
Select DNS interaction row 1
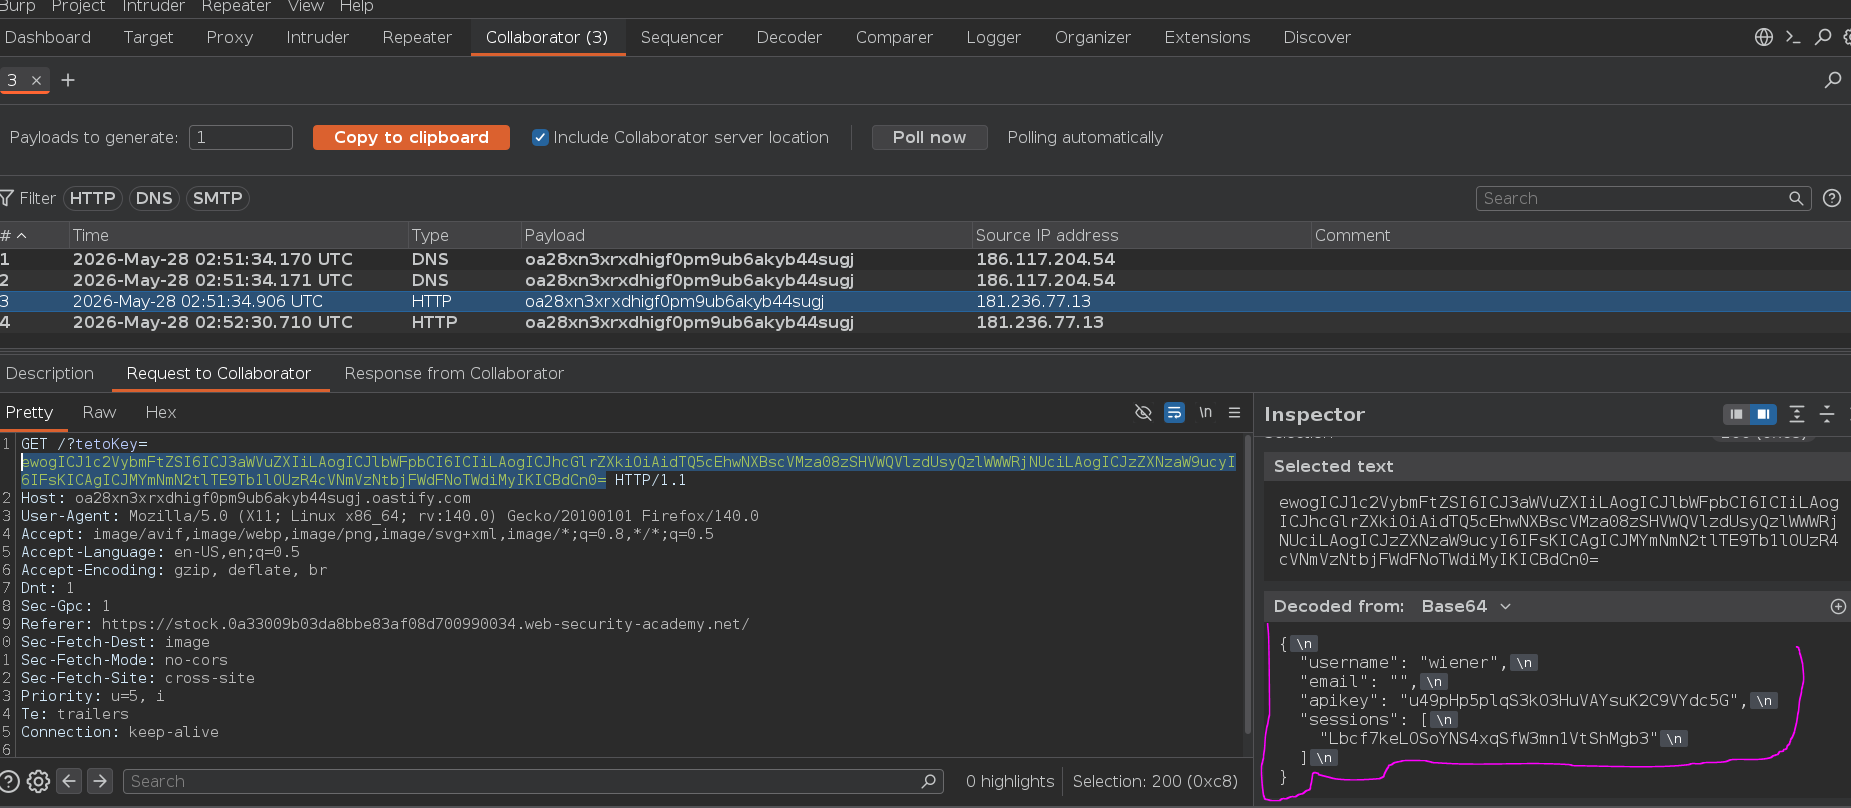click(x=925, y=259)
